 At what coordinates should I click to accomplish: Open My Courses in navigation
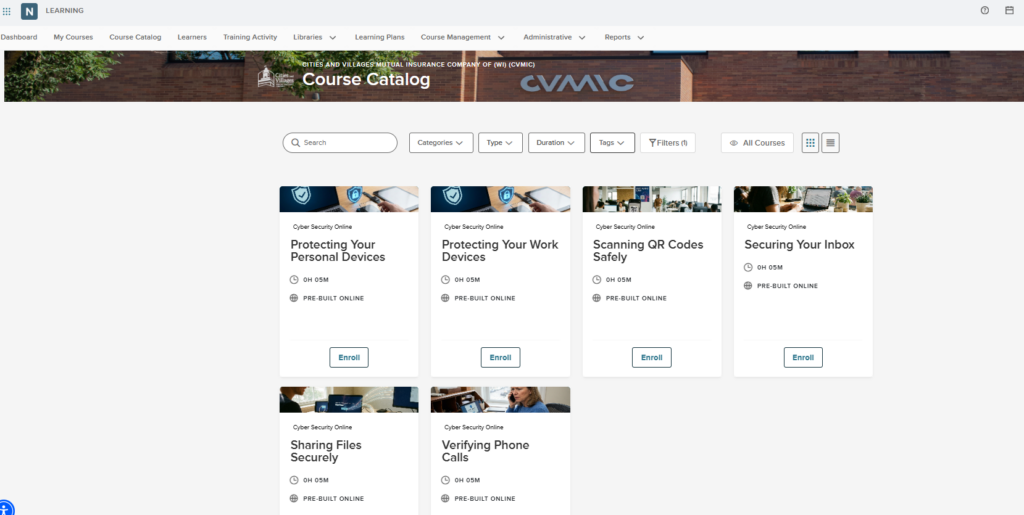tap(73, 37)
